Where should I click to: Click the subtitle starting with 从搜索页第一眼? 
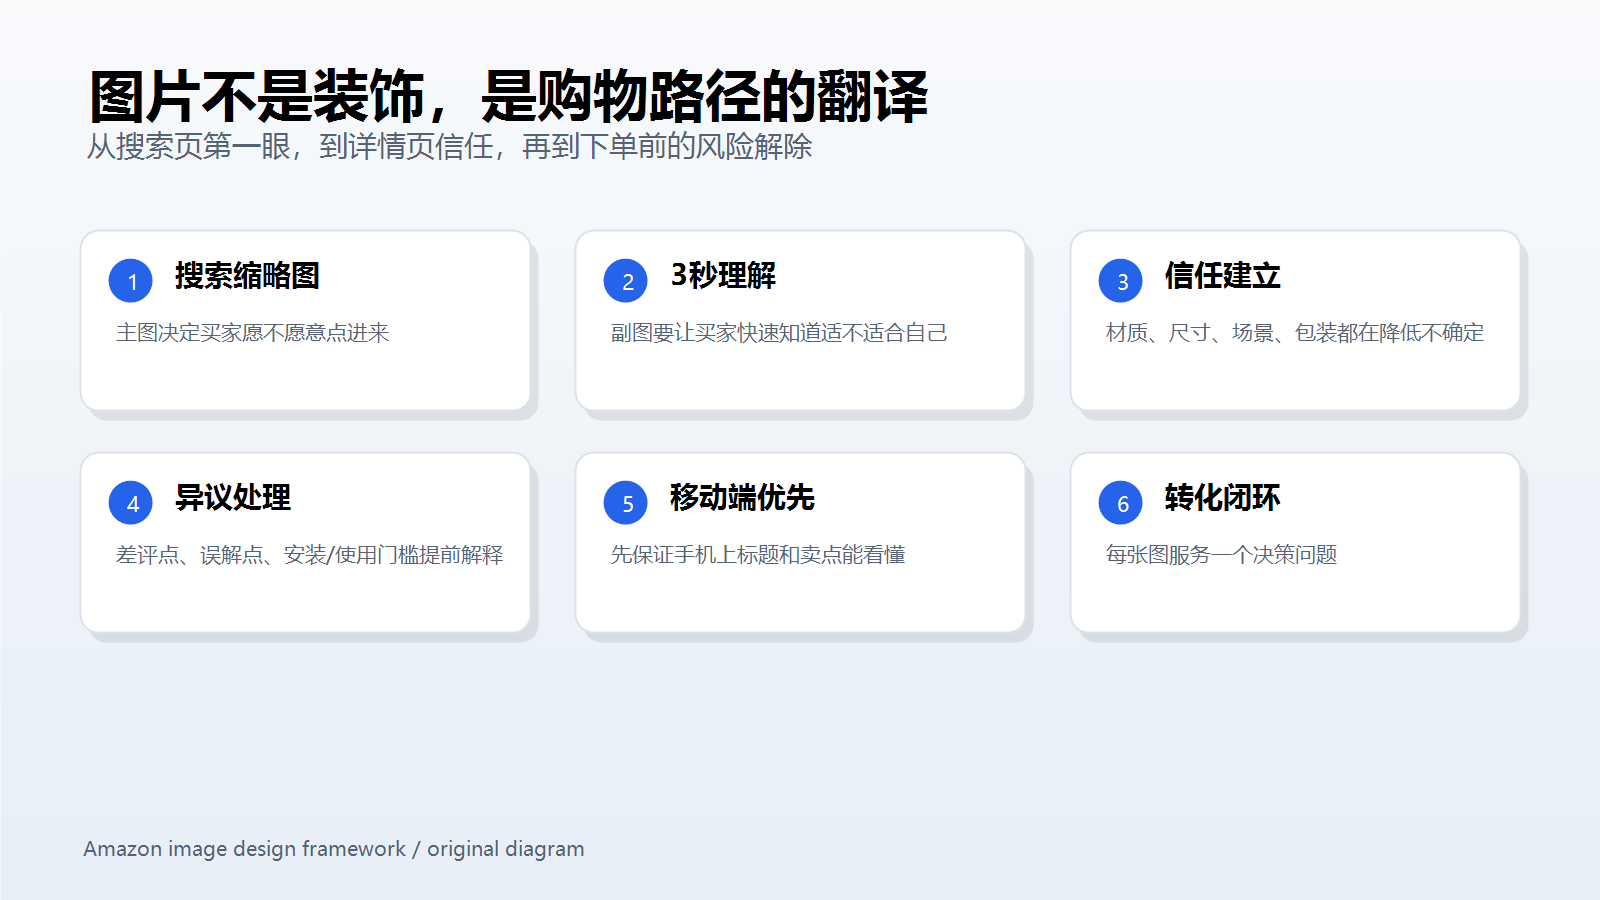tap(449, 147)
